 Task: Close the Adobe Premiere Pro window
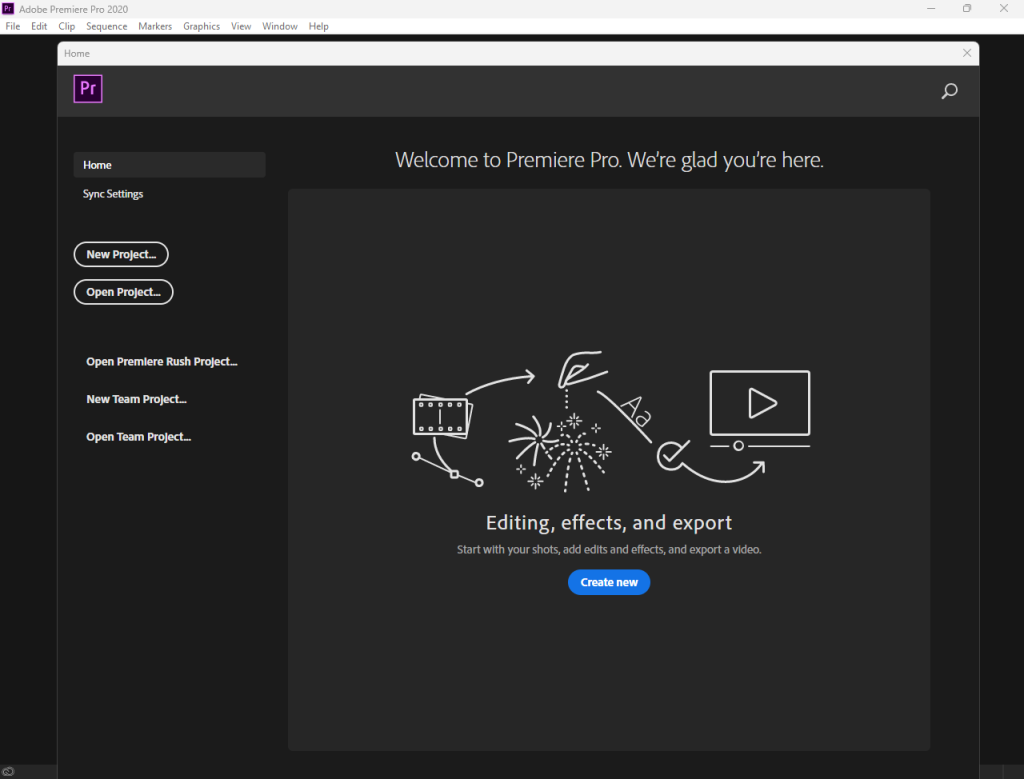pyautogui.click(x=1004, y=8)
